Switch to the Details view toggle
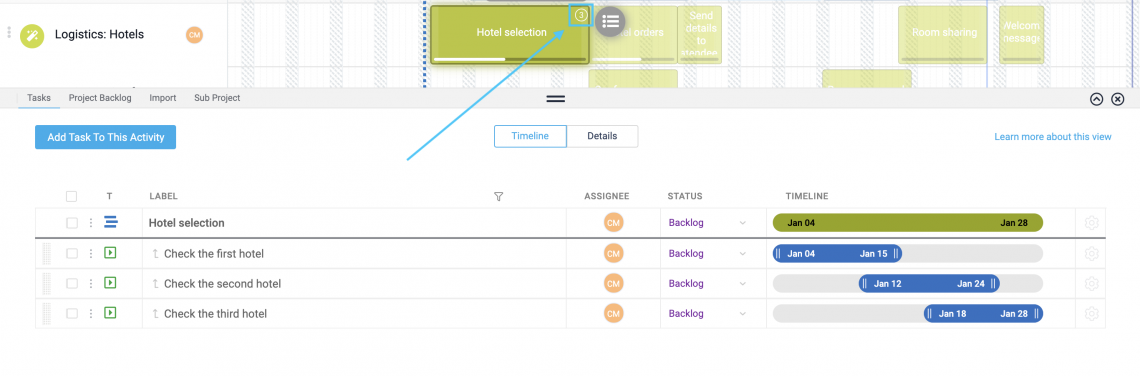Screen dimensions: 1140x376 pyautogui.click(x=602, y=136)
